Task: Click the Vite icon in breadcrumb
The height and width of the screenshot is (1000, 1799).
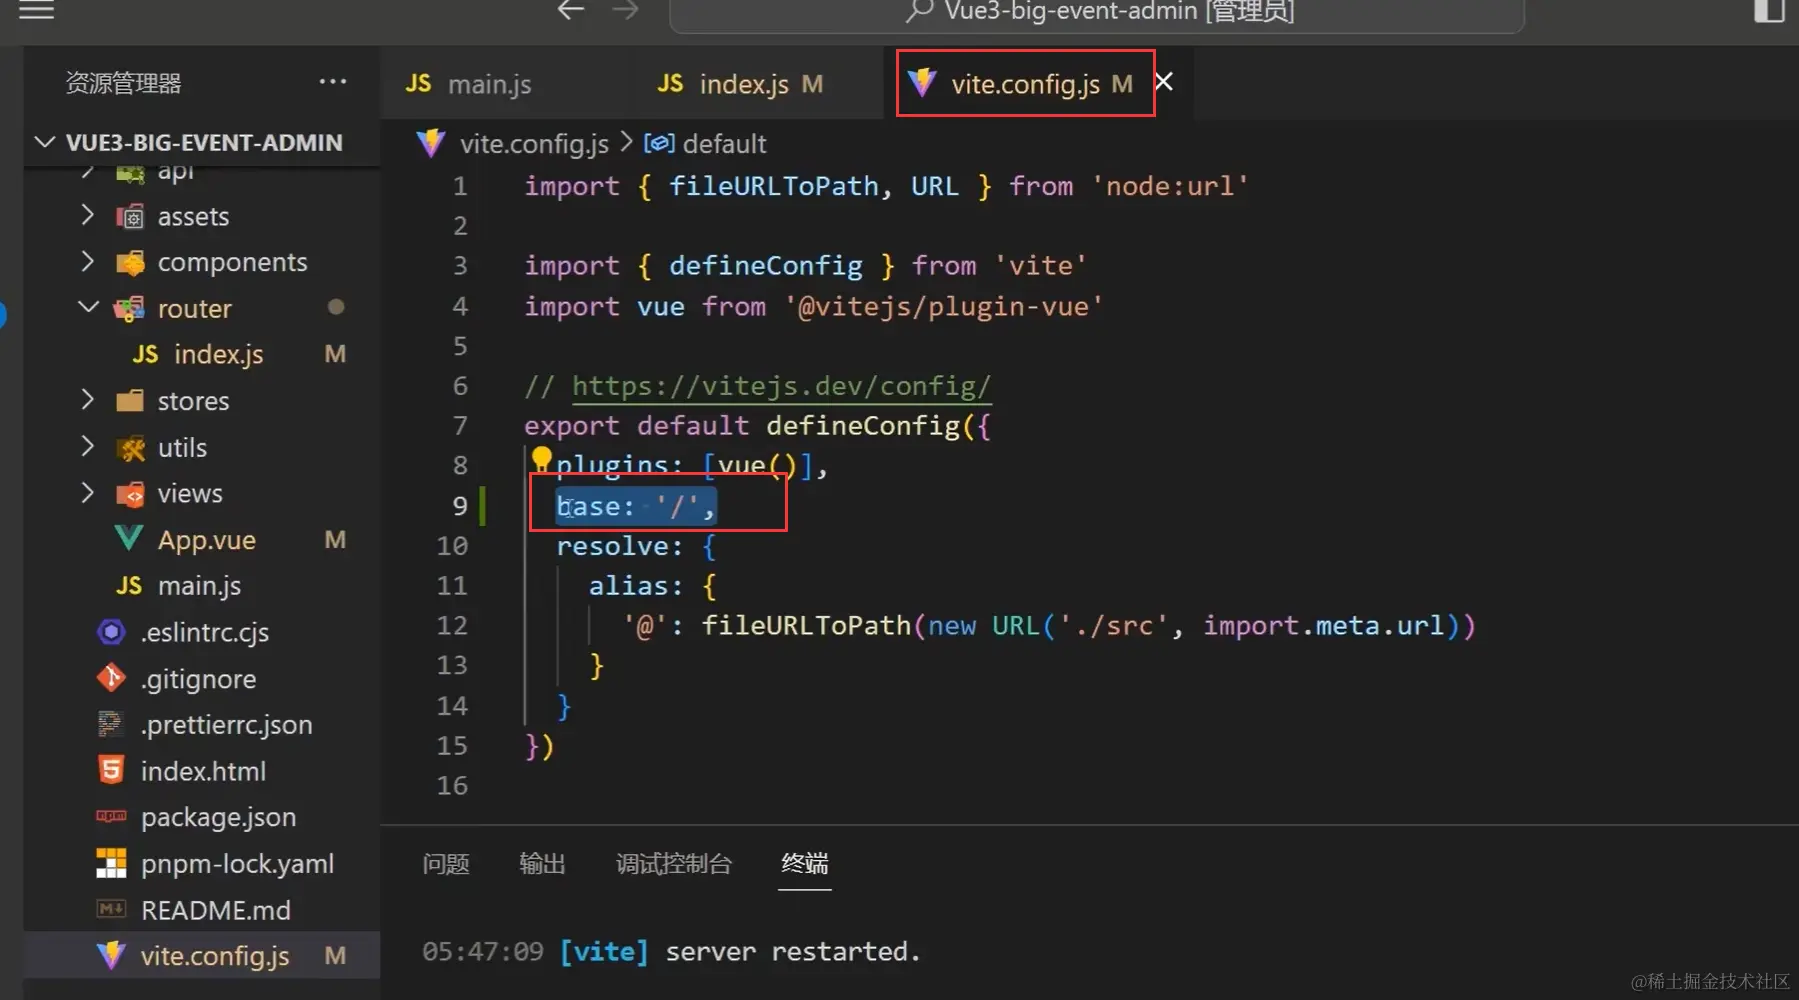Action: (x=431, y=143)
